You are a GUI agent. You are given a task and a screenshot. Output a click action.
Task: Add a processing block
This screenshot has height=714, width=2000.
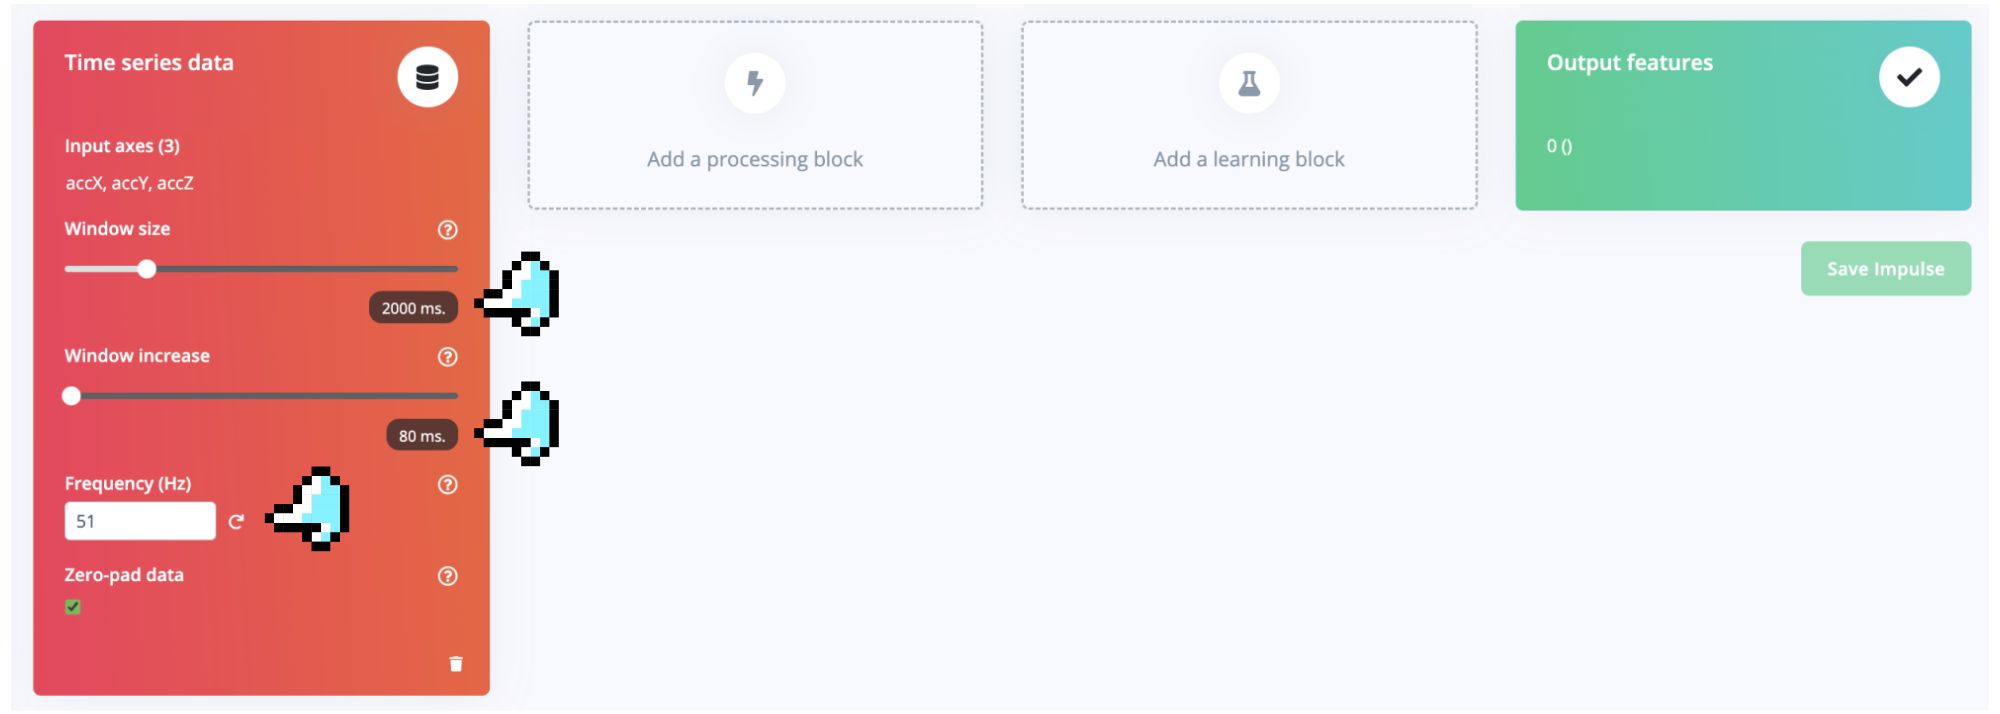tap(755, 115)
